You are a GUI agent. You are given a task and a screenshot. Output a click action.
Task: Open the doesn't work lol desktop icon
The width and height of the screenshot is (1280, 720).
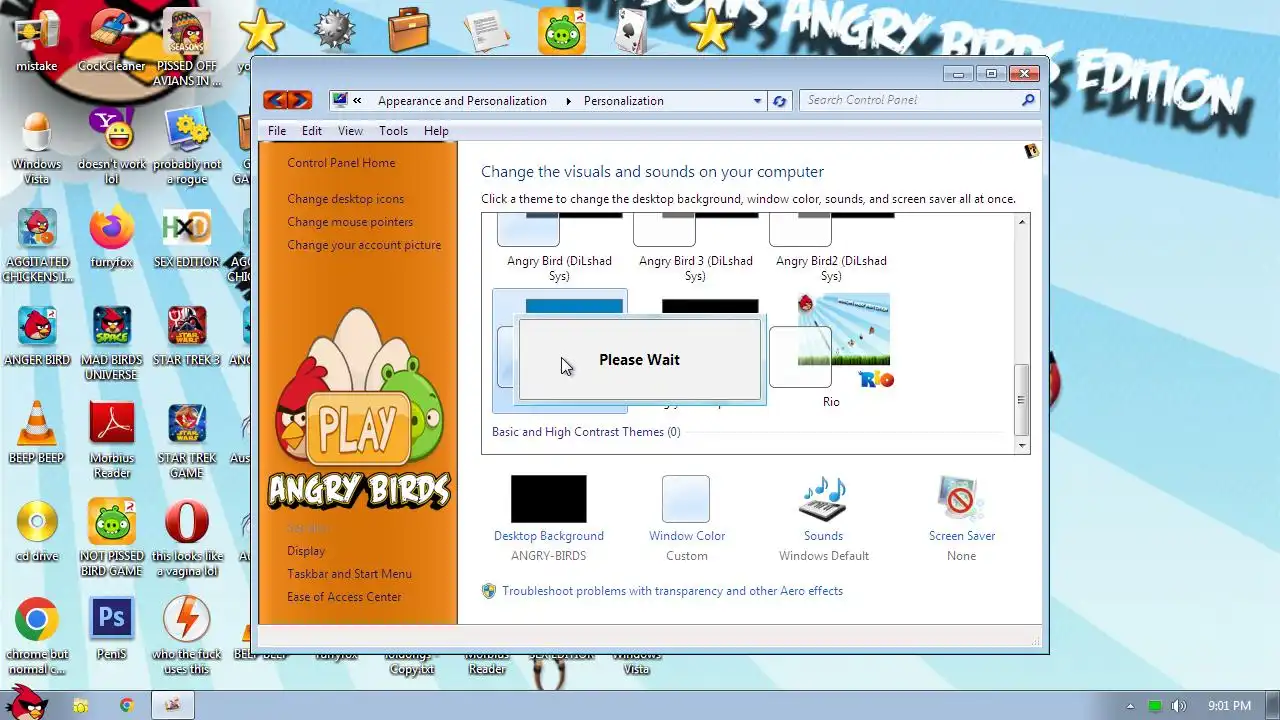111,145
